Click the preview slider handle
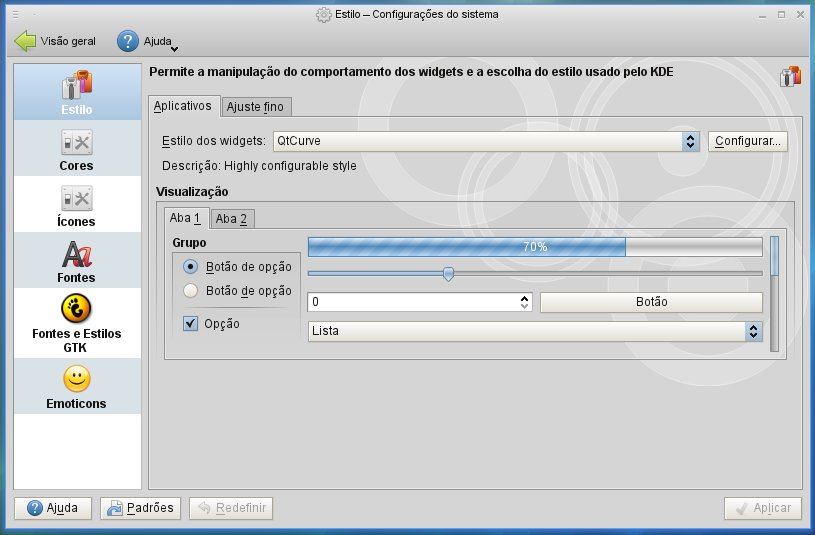The width and height of the screenshot is (815, 535). tap(448, 273)
